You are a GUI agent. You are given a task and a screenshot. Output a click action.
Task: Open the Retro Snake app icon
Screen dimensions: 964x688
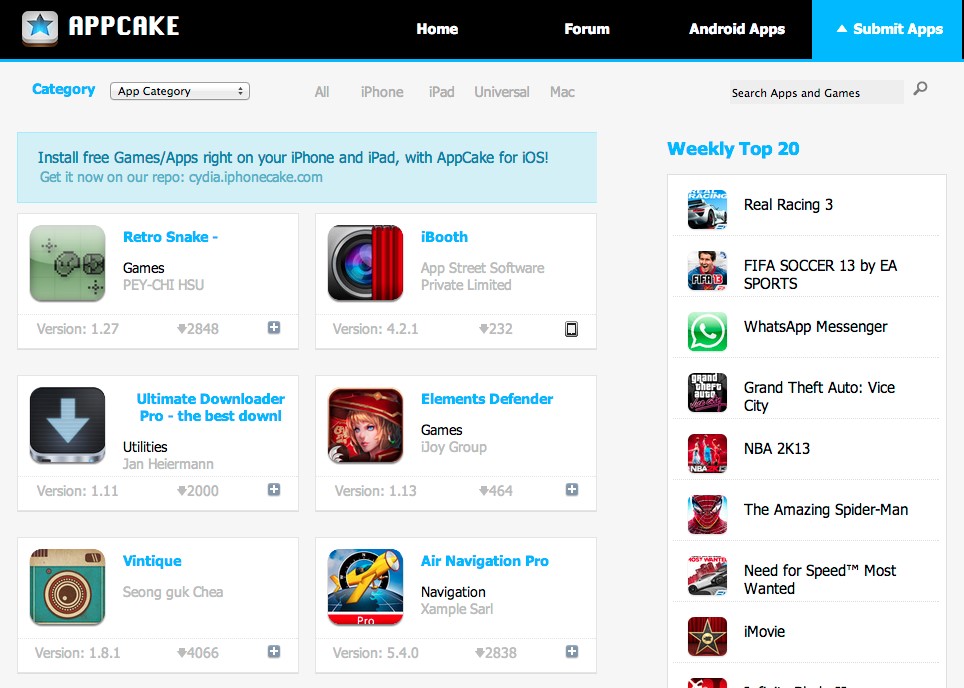pos(68,263)
